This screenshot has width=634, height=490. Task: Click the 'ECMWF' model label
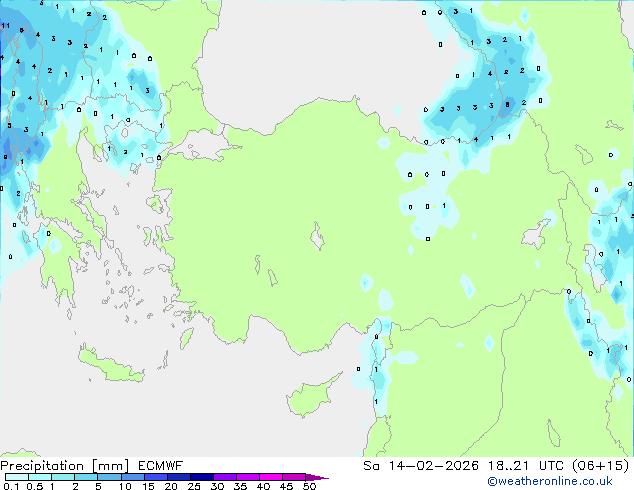tap(161, 466)
